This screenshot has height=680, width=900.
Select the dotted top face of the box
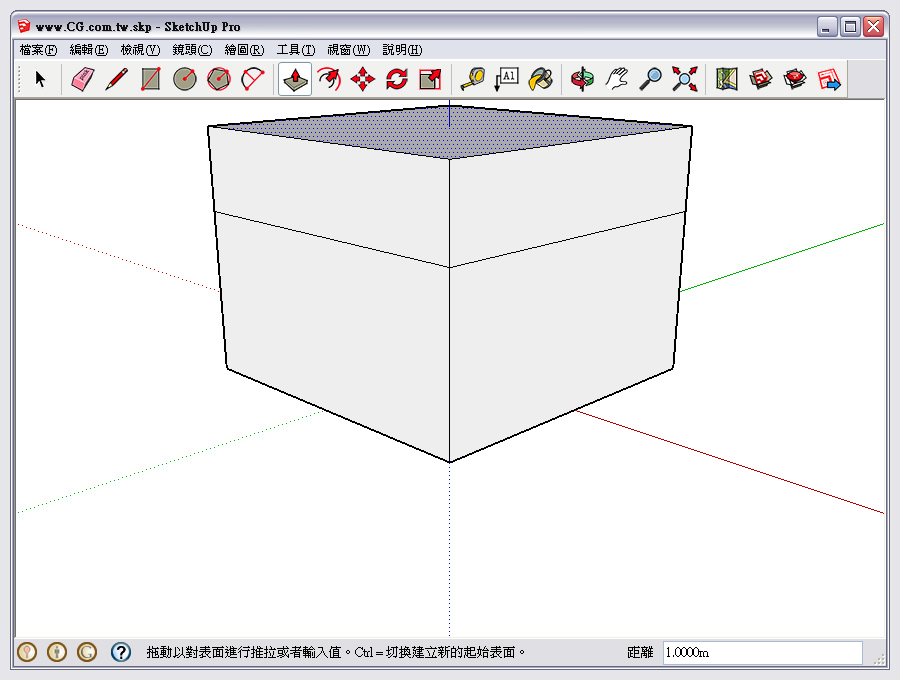tap(449, 135)
